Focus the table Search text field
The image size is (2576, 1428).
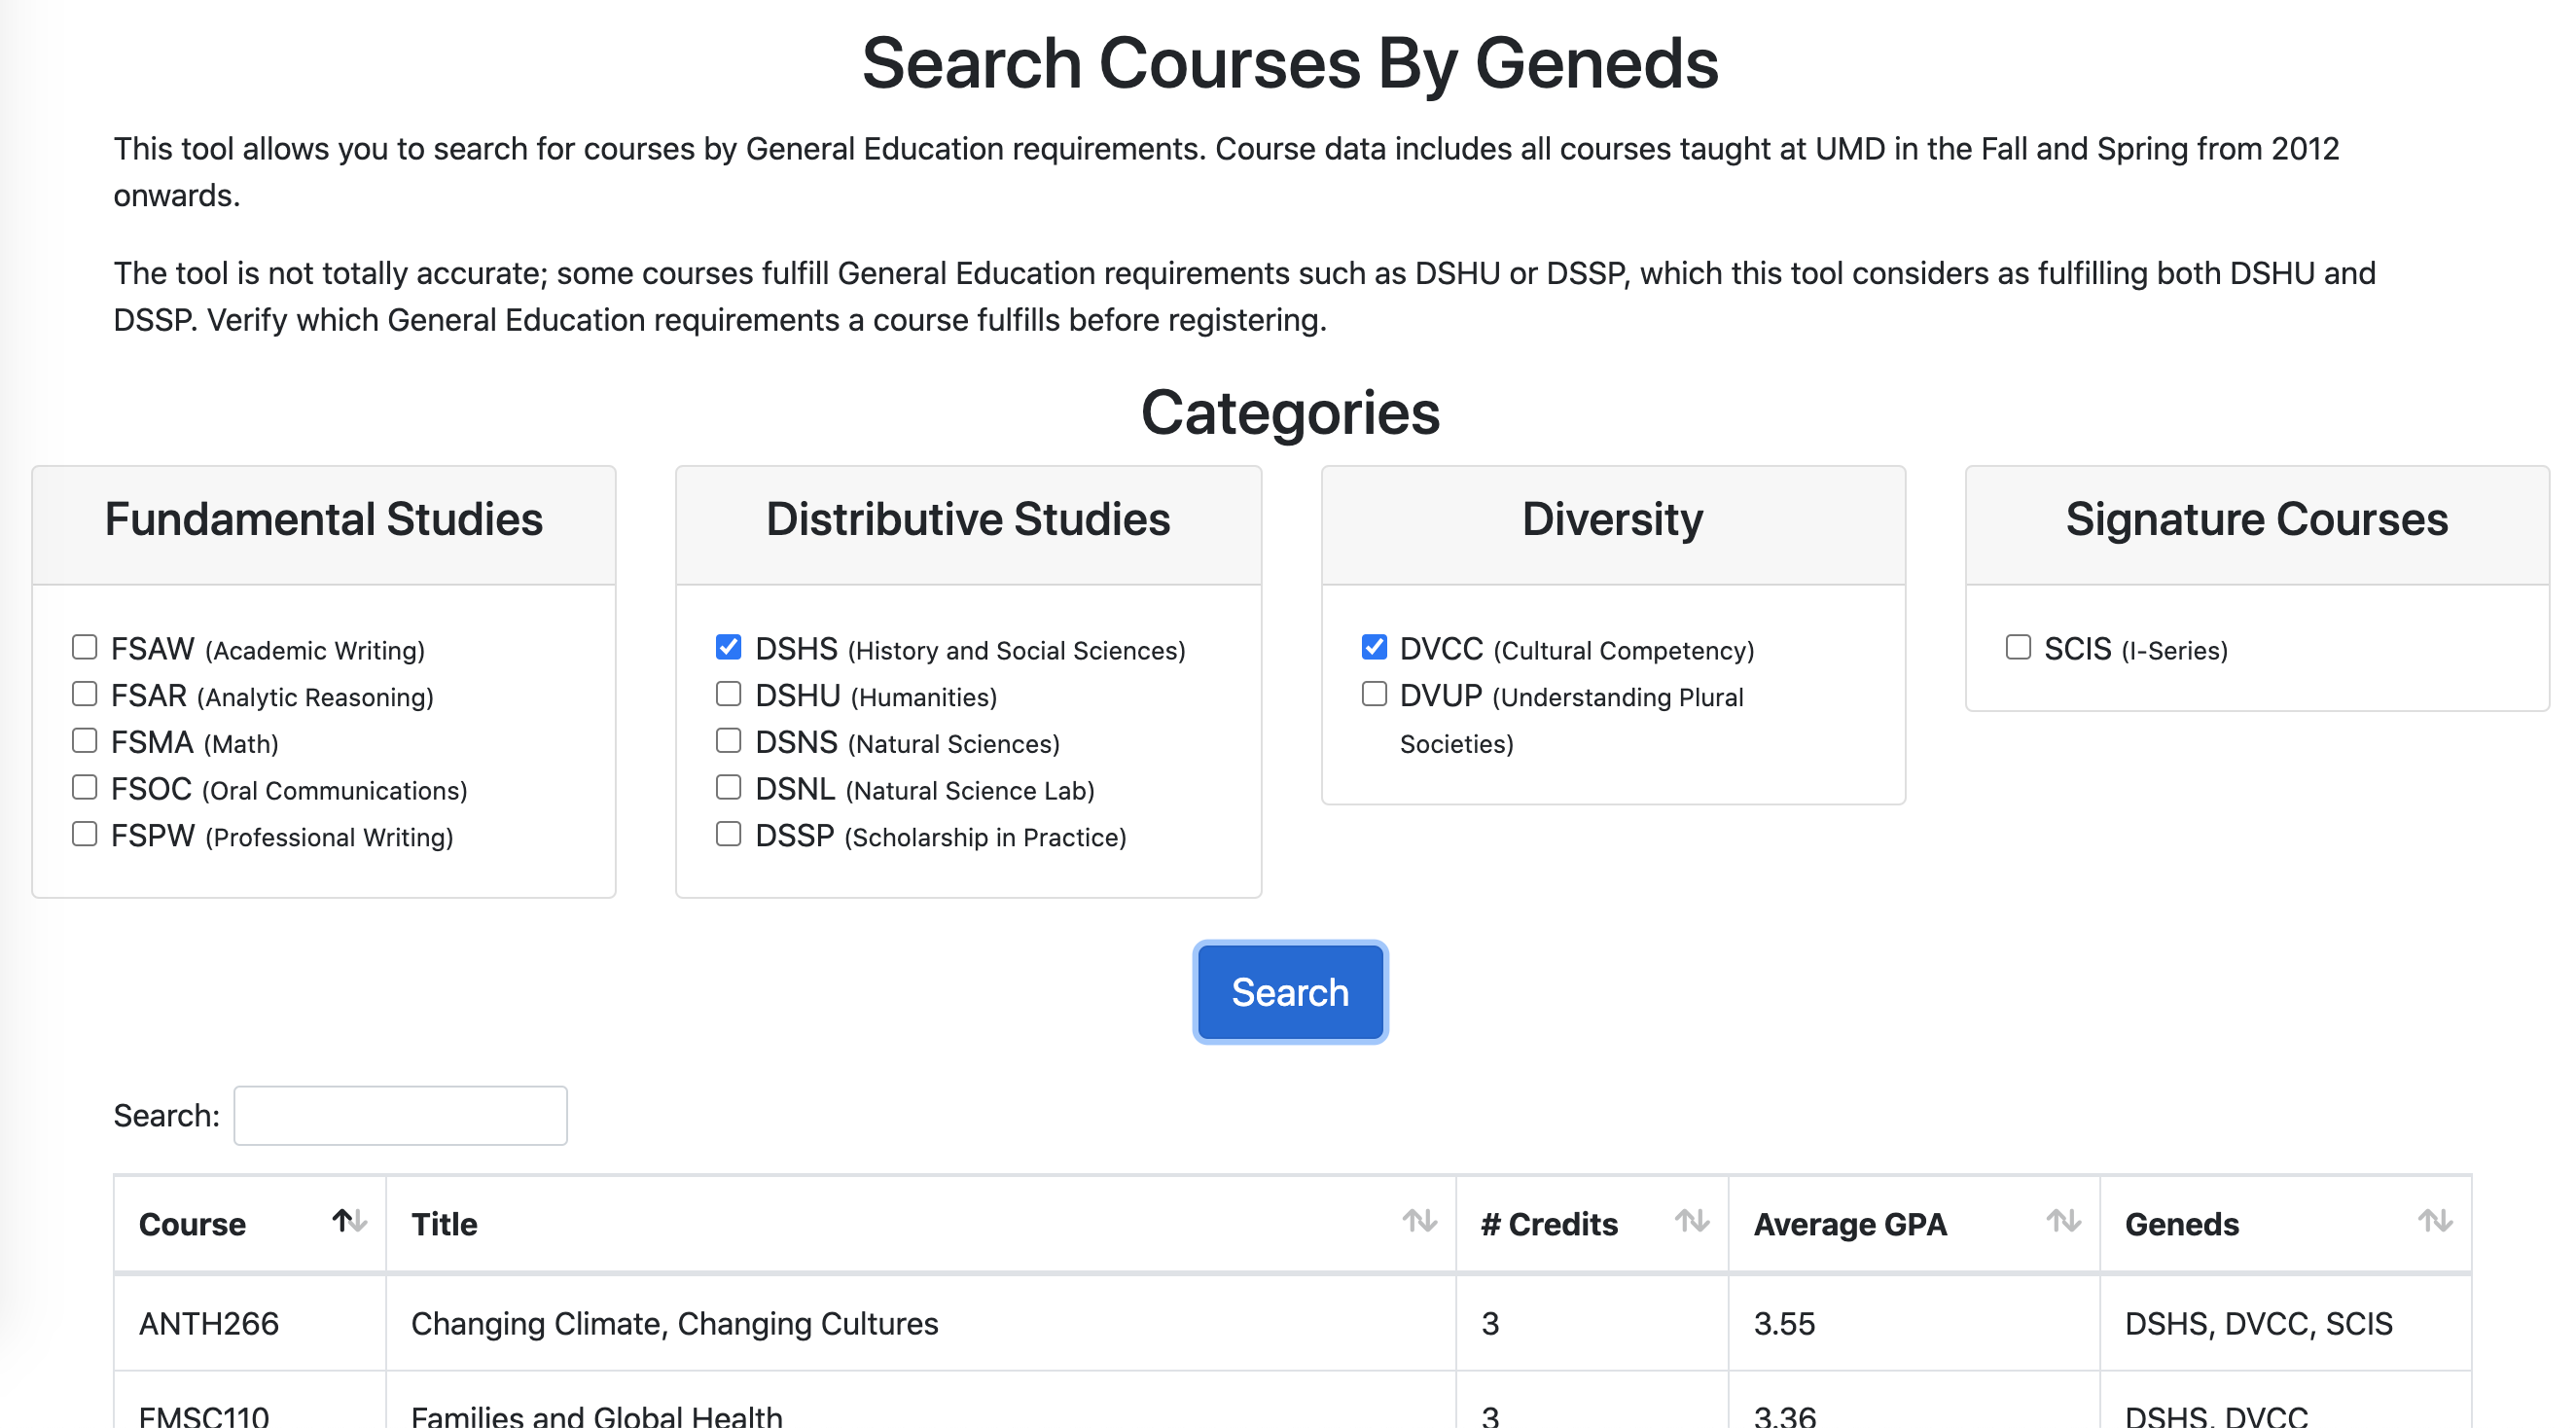400,1116
